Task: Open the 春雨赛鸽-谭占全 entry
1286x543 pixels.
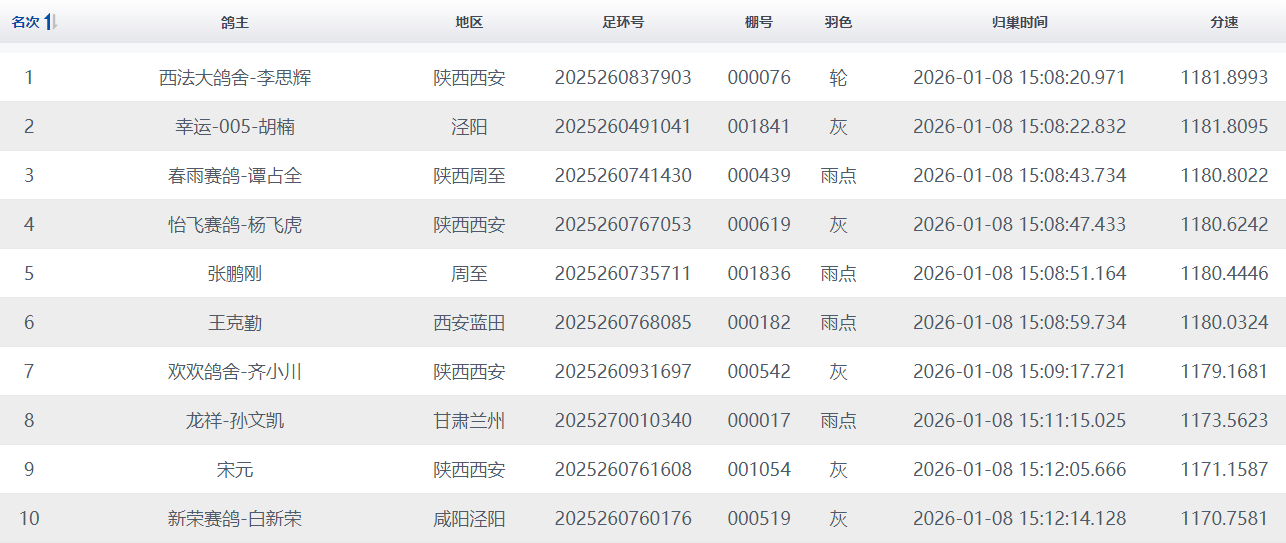Action: [x=235, y=175]
